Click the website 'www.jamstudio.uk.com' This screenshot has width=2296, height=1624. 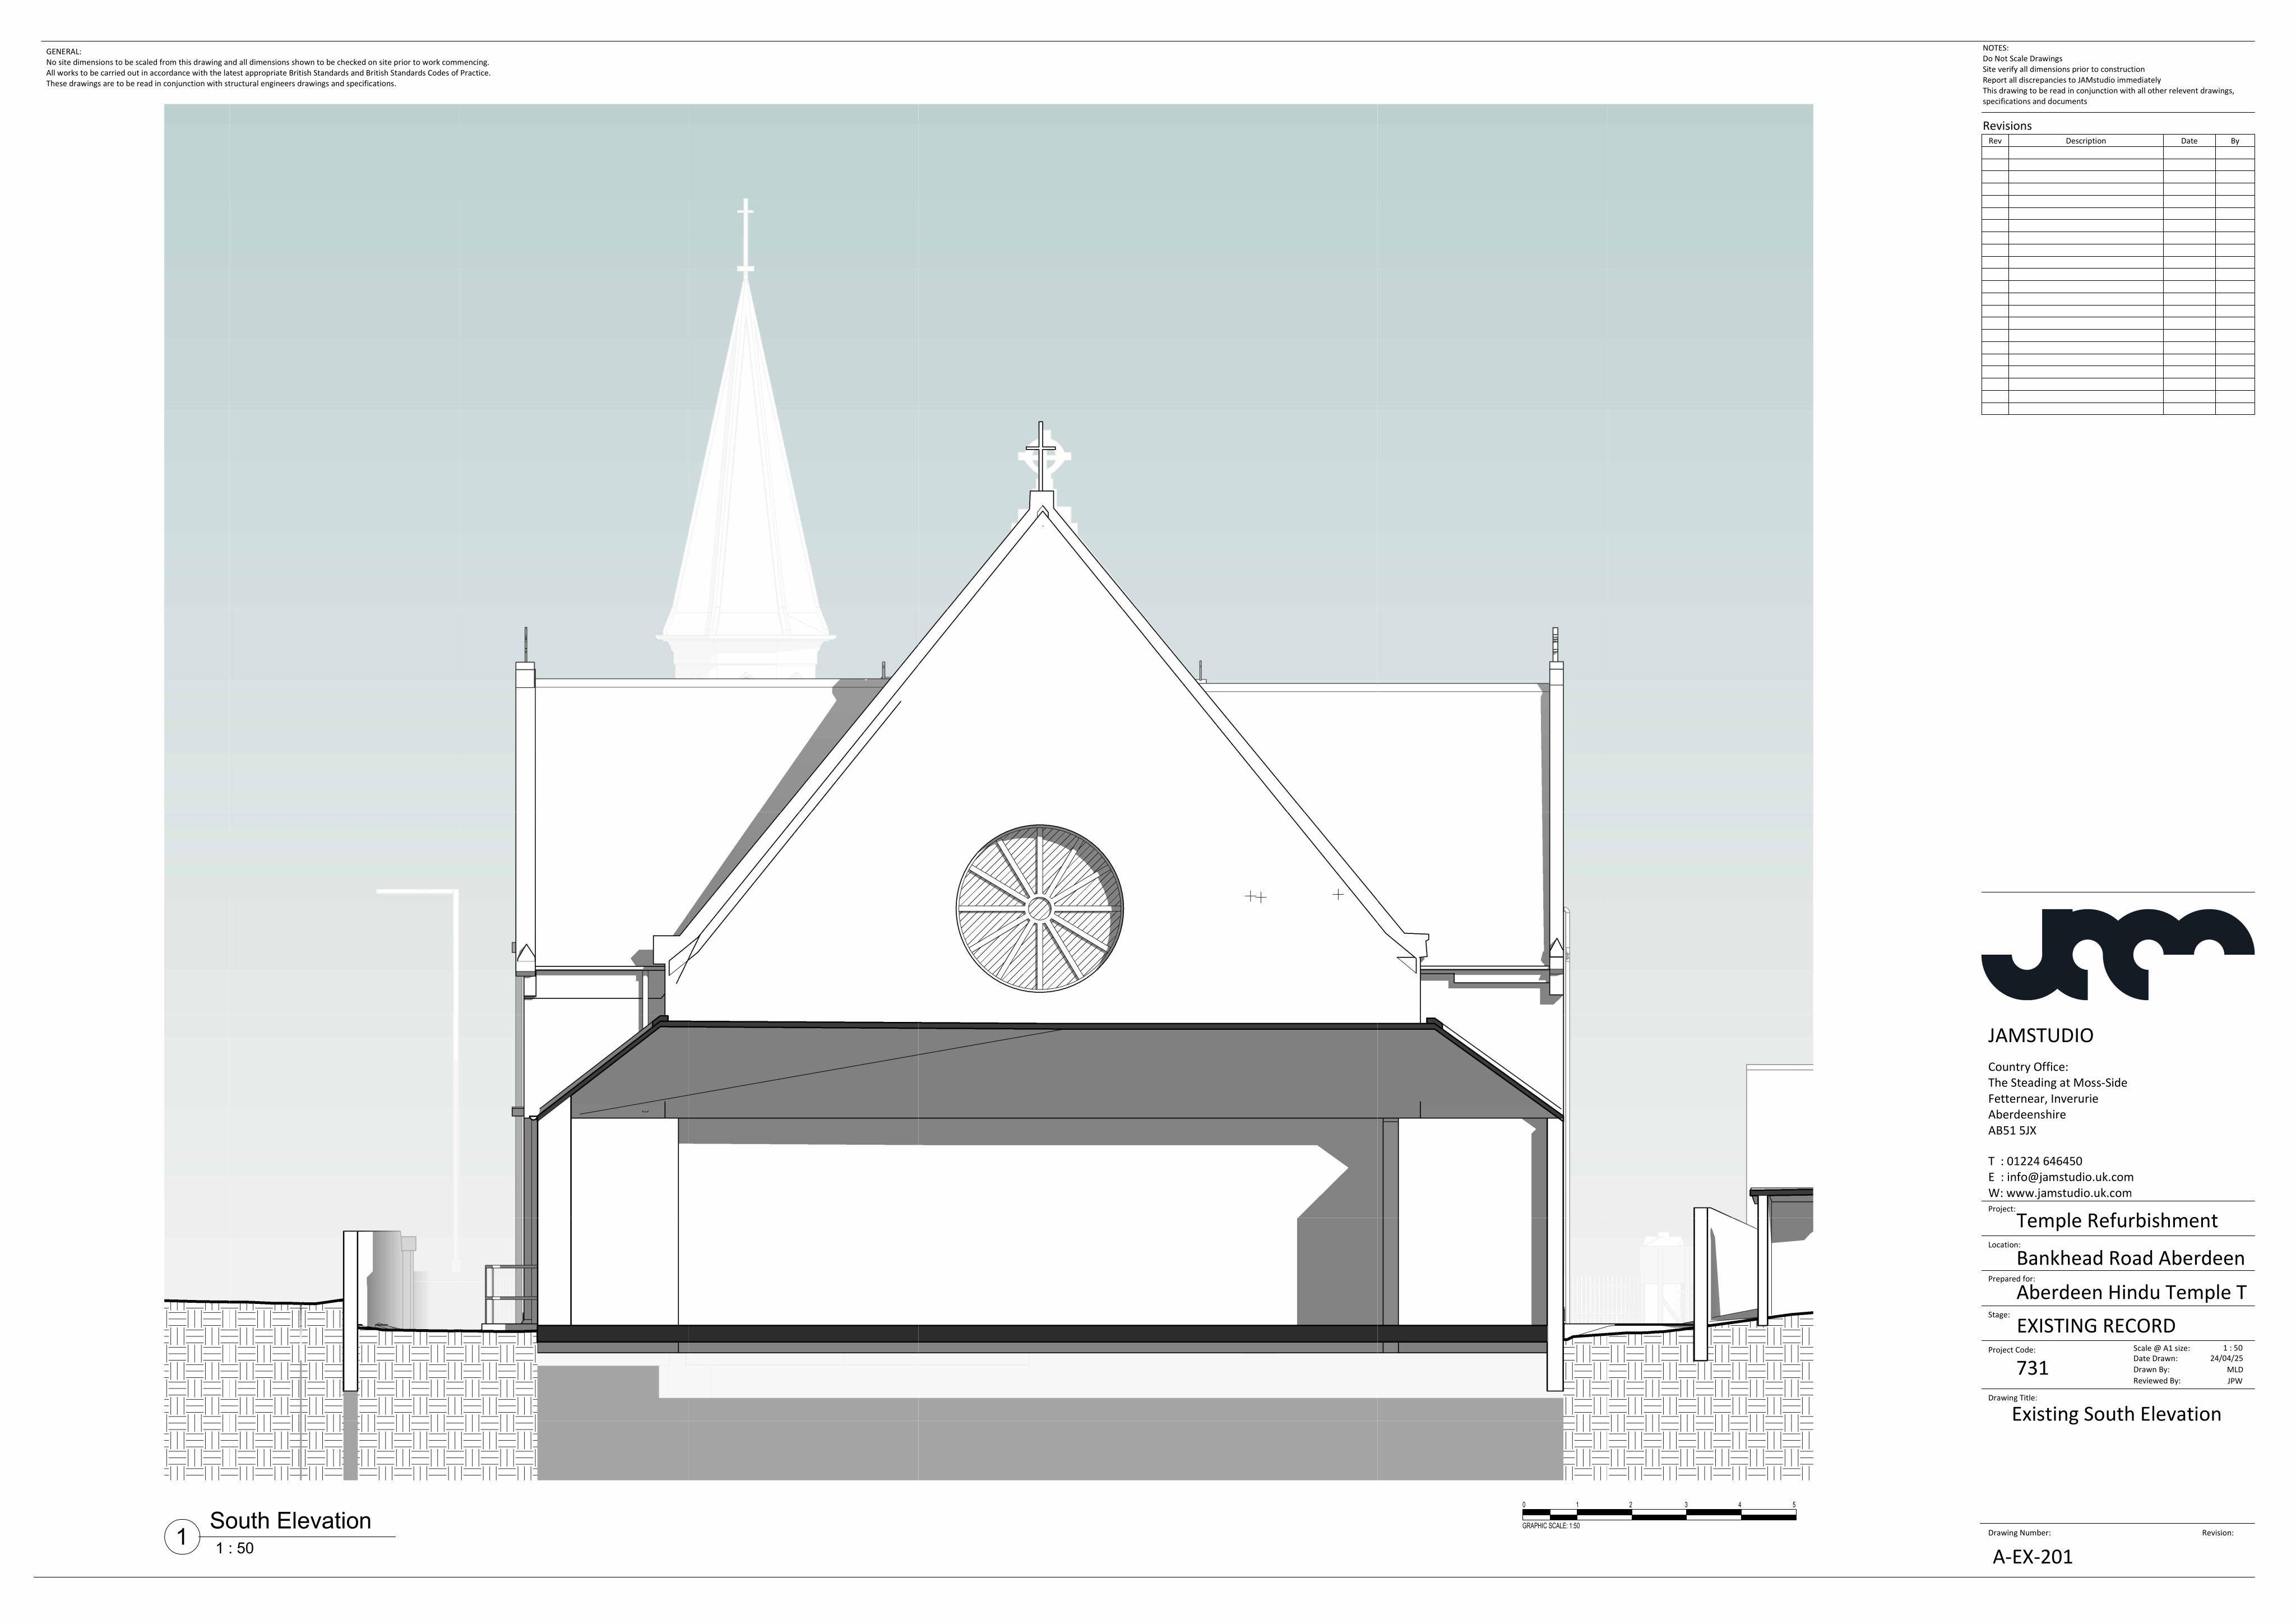point(2069,1193)
